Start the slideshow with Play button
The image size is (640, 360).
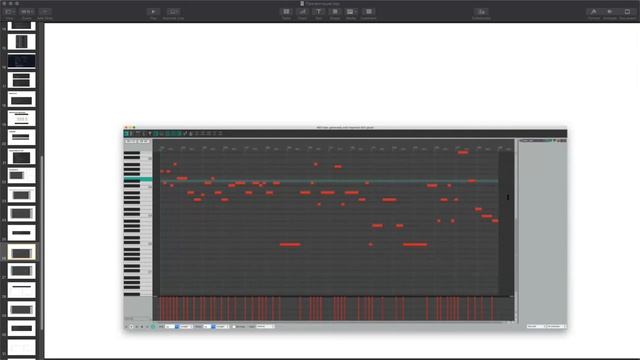click(x=153, y=12)
